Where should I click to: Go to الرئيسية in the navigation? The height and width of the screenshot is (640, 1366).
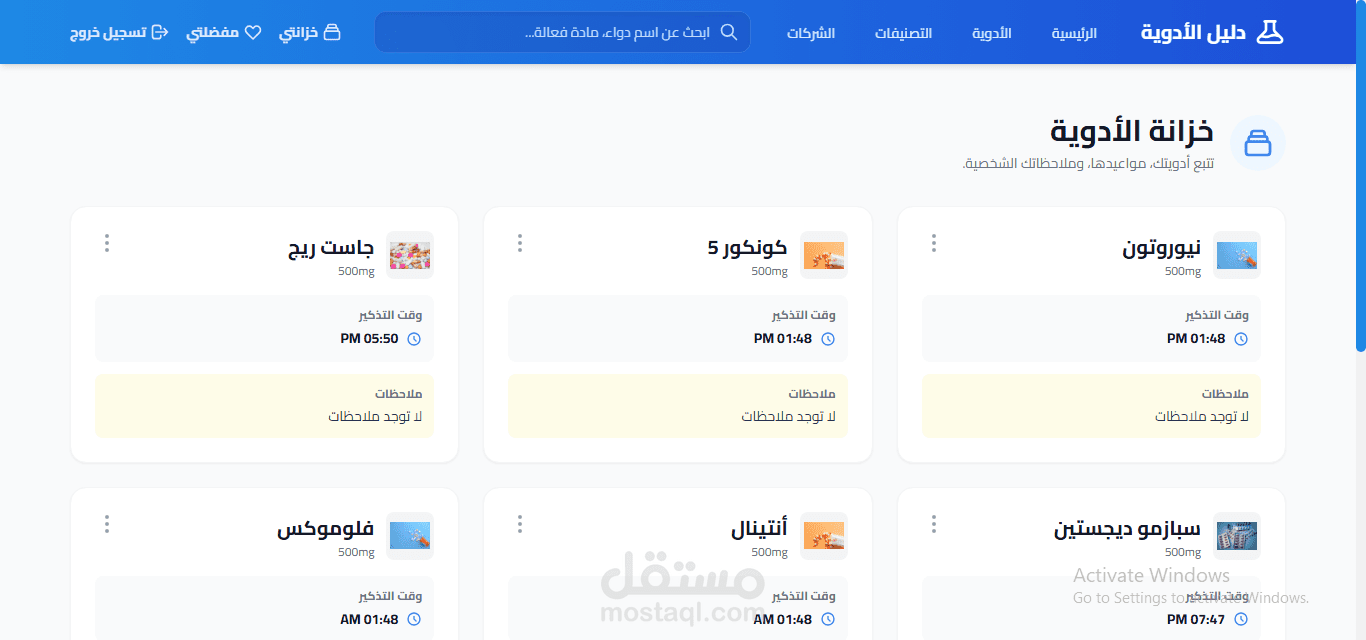tap(1074, 33)
